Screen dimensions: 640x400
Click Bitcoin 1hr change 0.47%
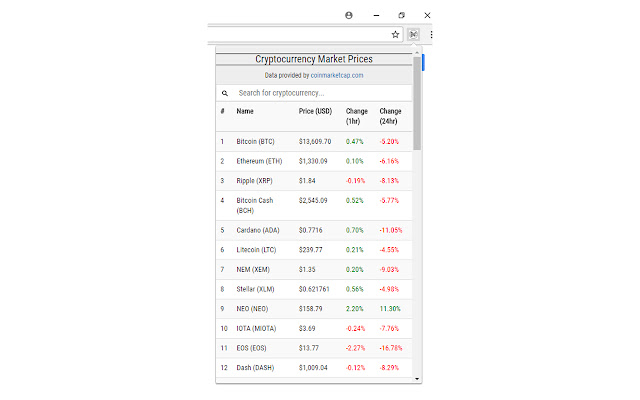click(354, 142)
